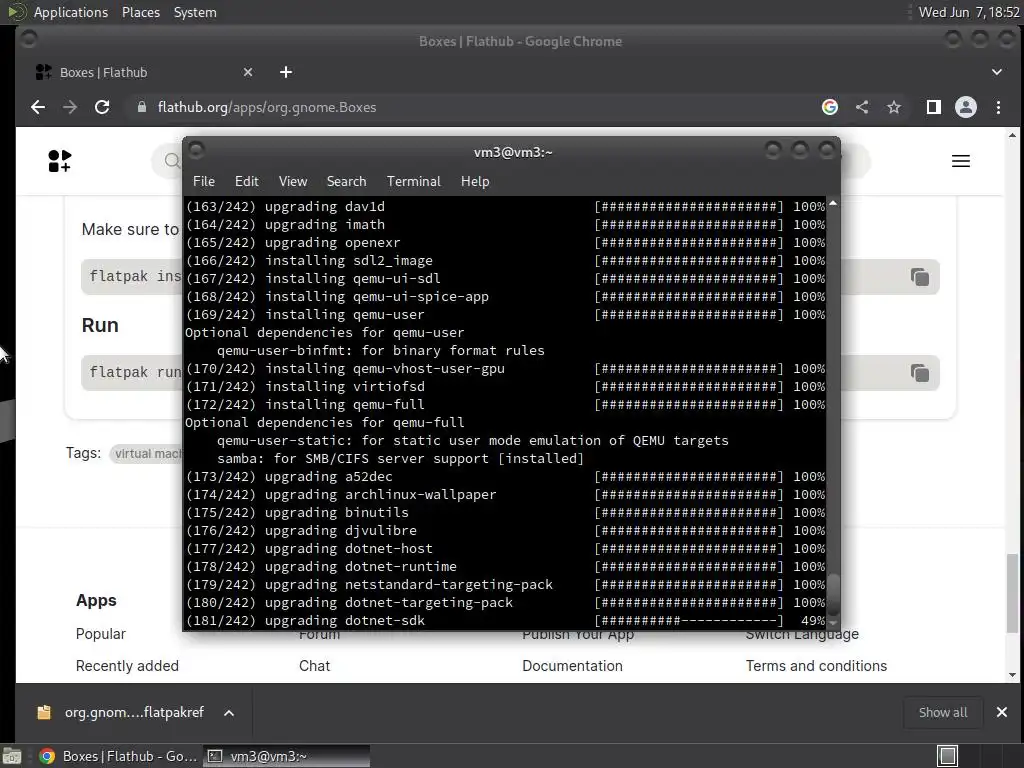Open the System menu
The height and width of the screenshot is (768, 1024).
(195, 12)
